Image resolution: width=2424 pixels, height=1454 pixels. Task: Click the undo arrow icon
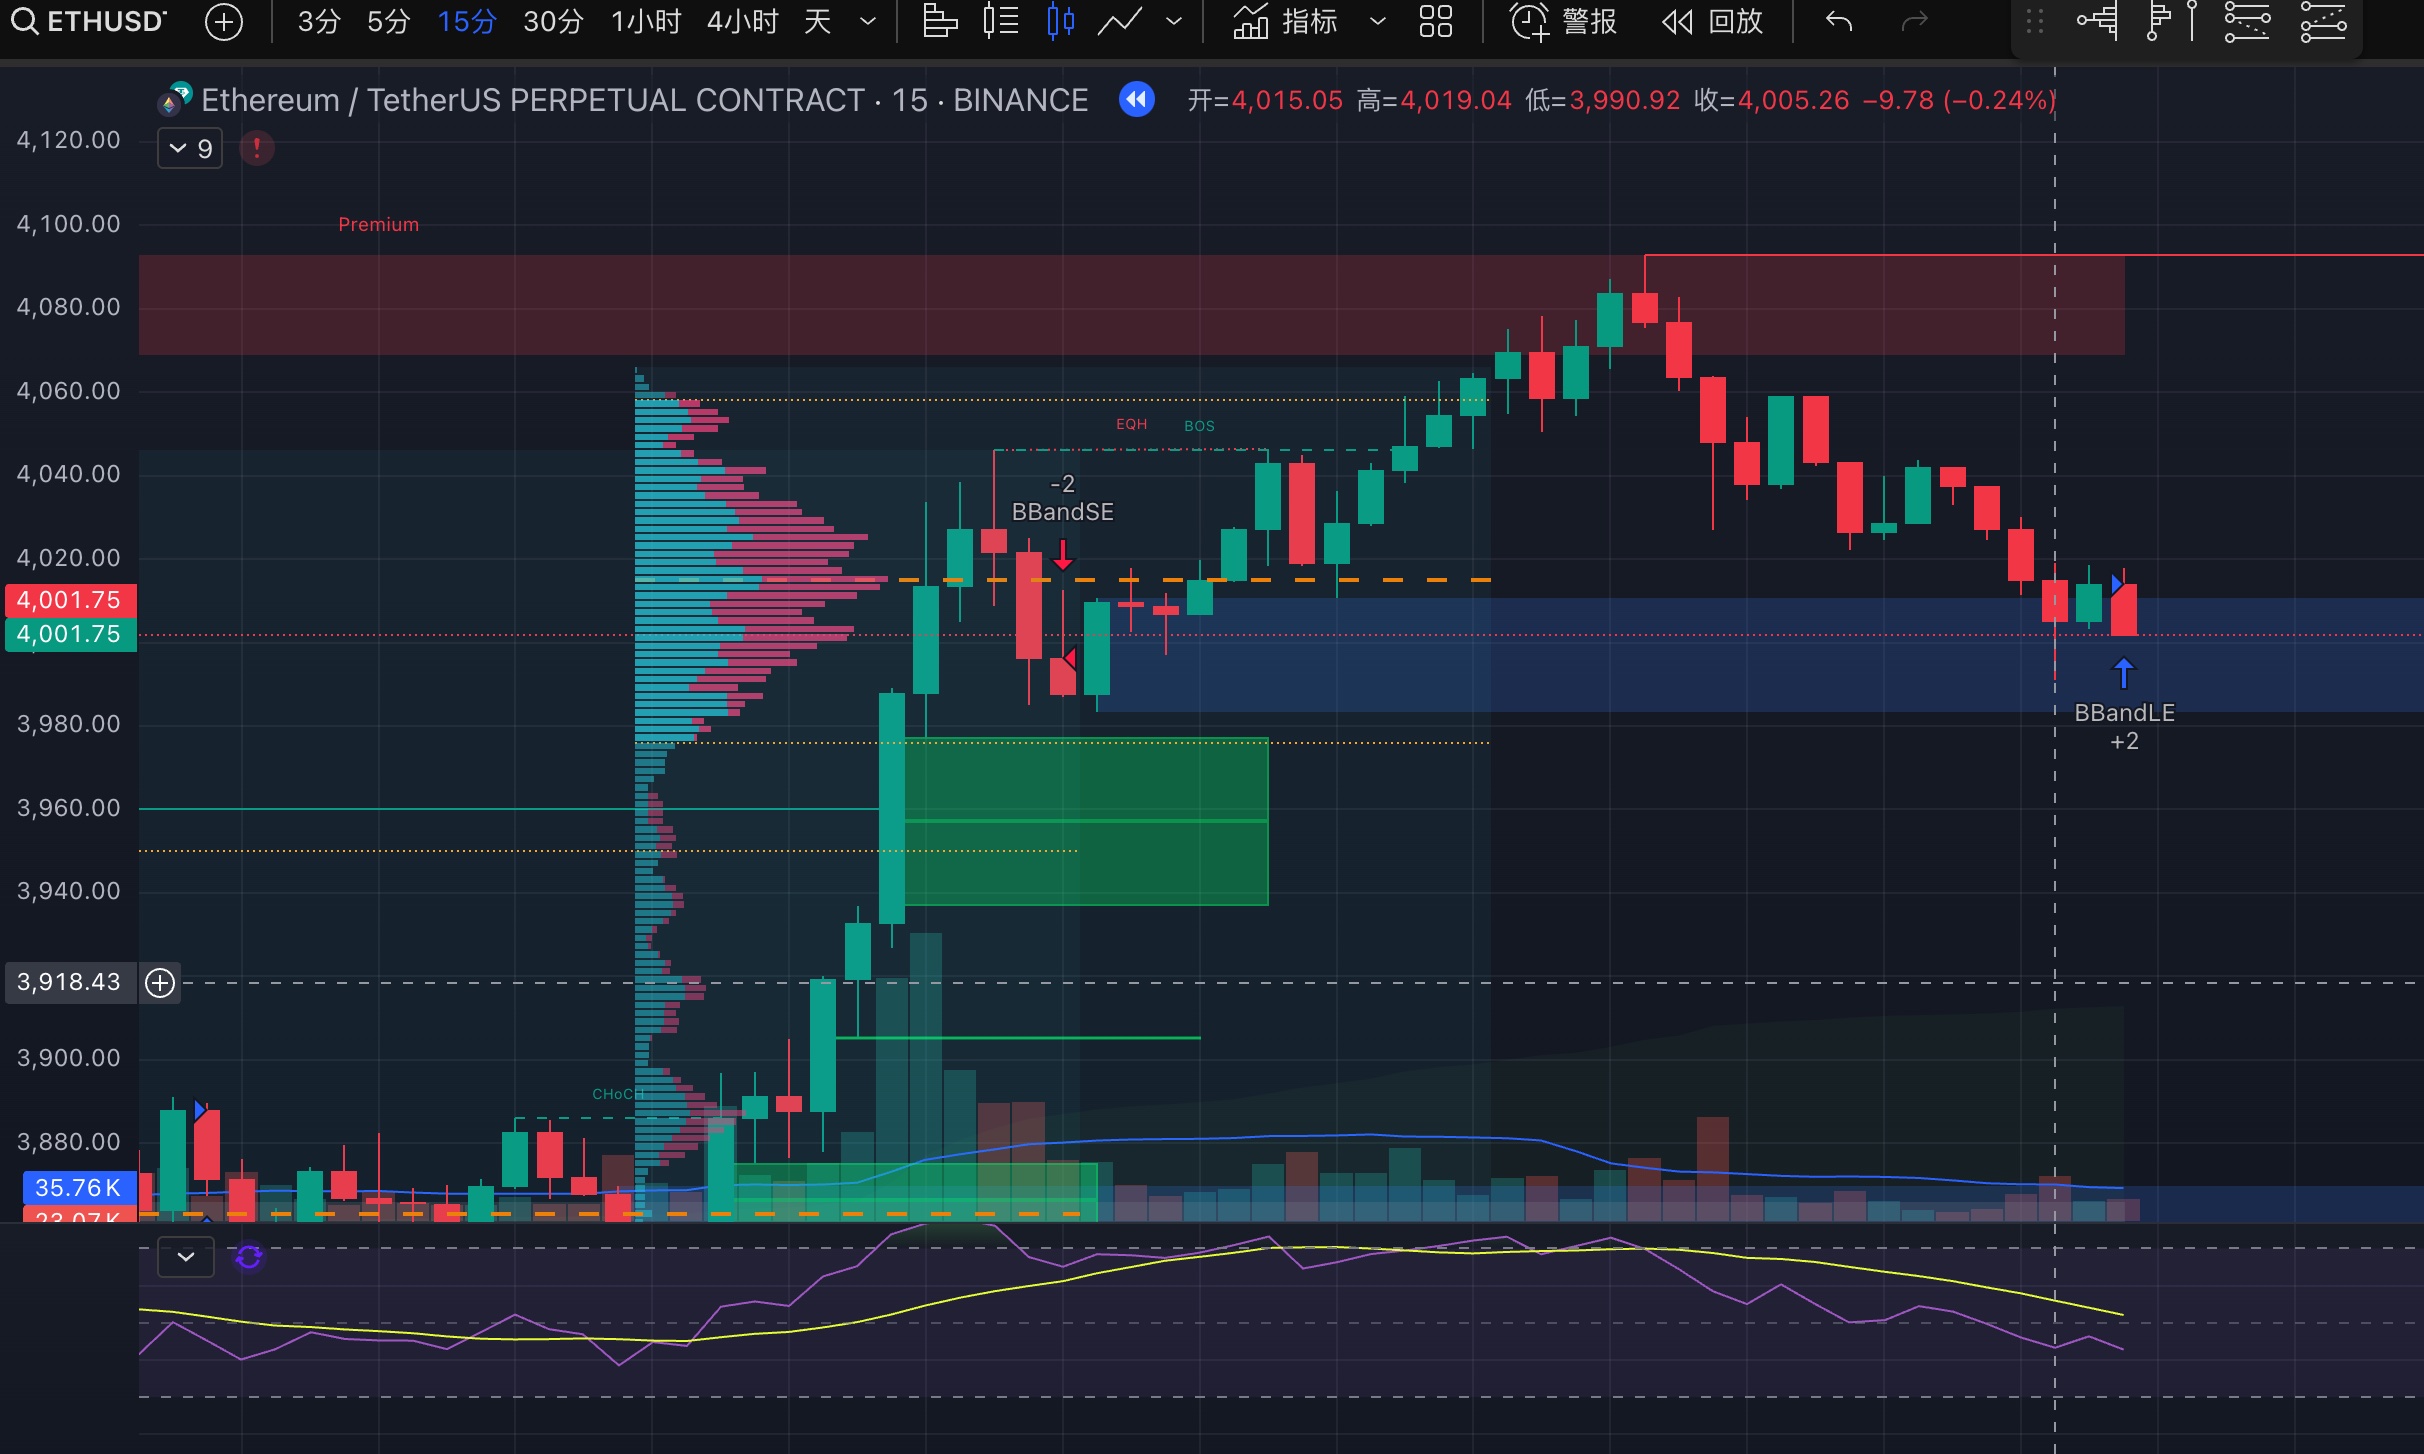(x=1838, y=21)
